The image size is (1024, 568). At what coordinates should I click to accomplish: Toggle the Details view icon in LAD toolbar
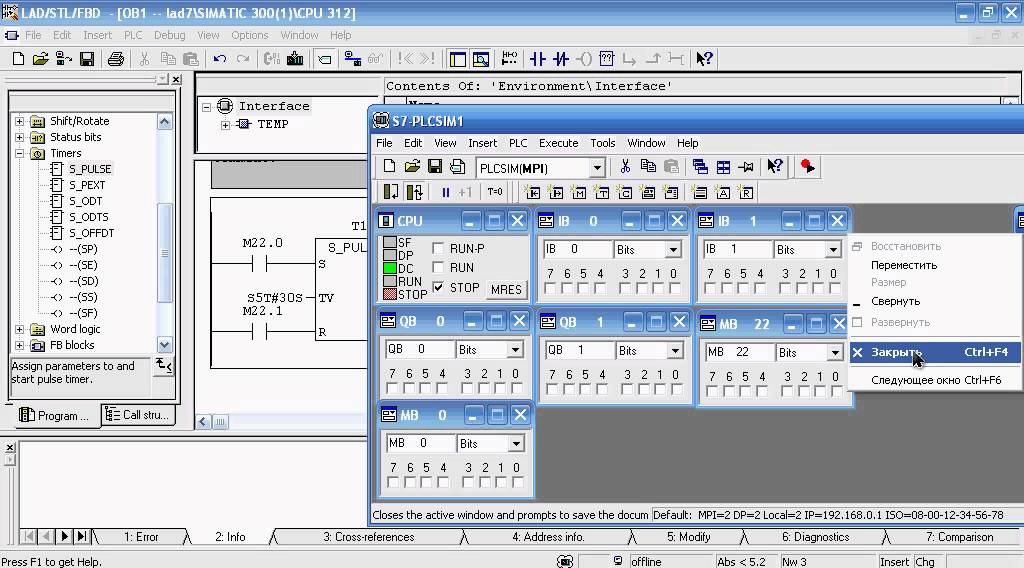pos(481,59)
